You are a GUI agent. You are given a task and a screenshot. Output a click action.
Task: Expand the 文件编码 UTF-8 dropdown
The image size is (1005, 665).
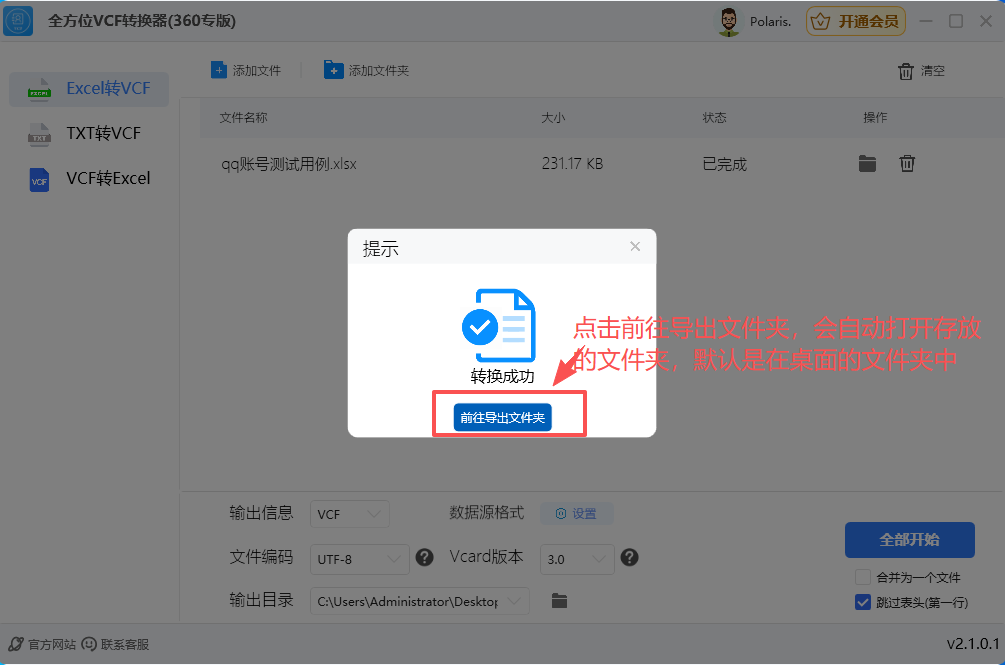[x=359, y=559]
